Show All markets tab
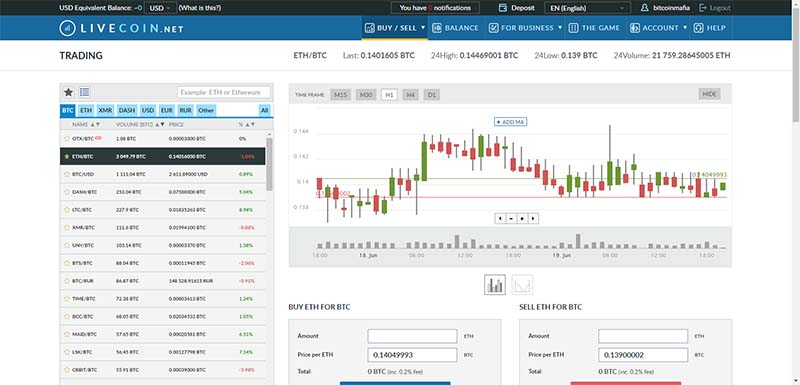 [x=264, y=110]
